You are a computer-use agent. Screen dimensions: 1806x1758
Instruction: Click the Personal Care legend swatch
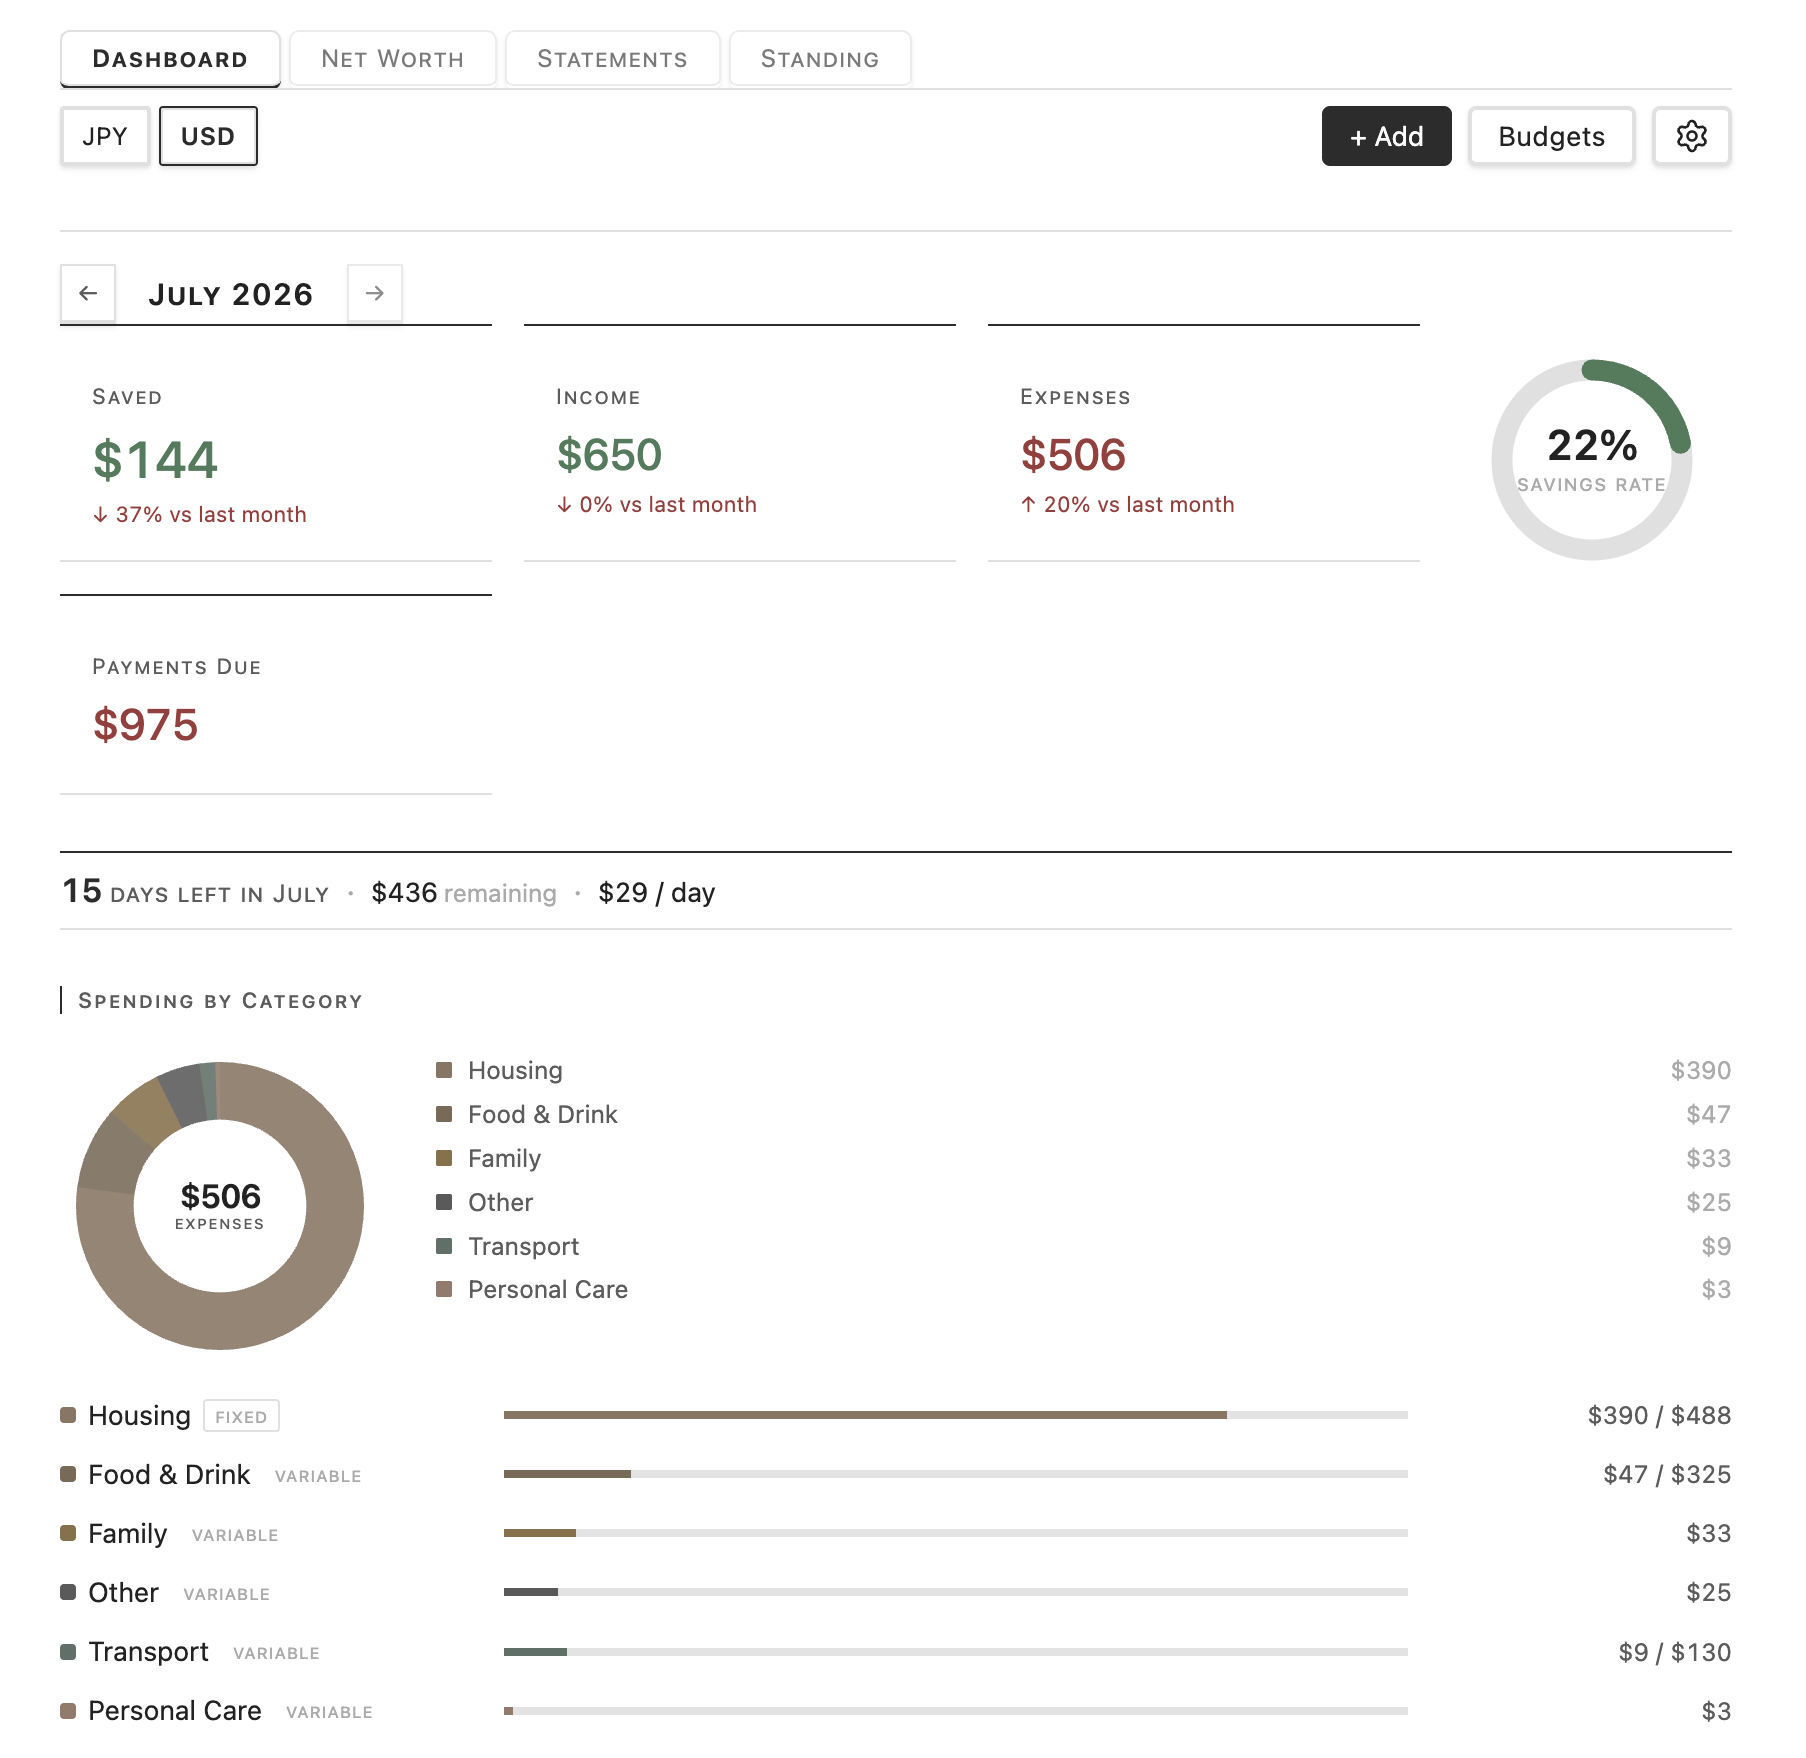click(x=444, y=1289)
